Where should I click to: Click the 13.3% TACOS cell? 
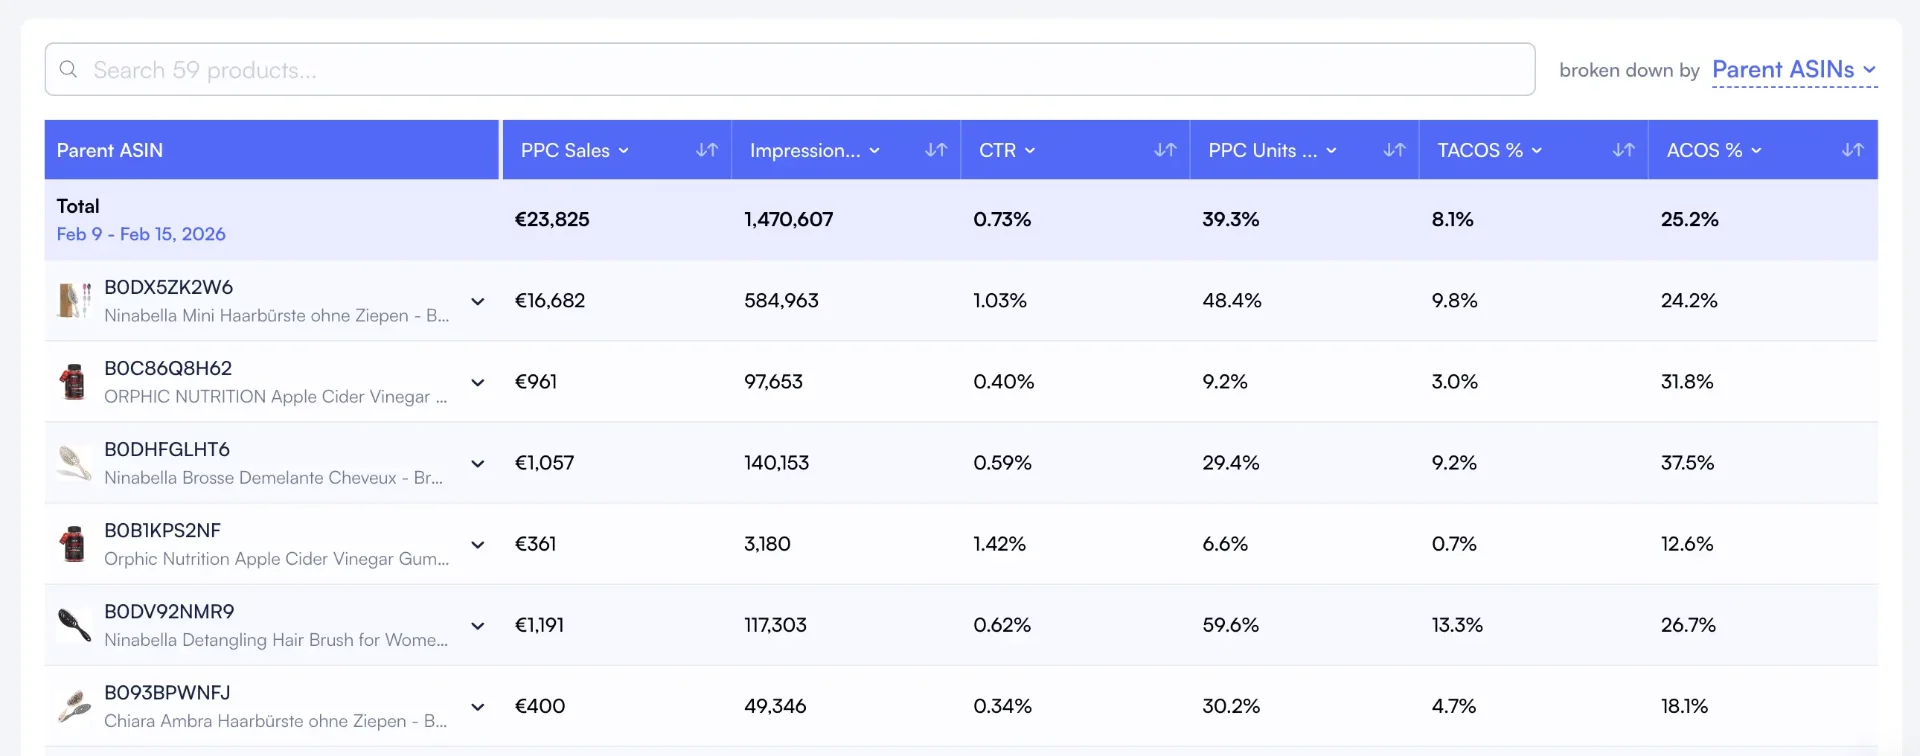click(1457, 624)
